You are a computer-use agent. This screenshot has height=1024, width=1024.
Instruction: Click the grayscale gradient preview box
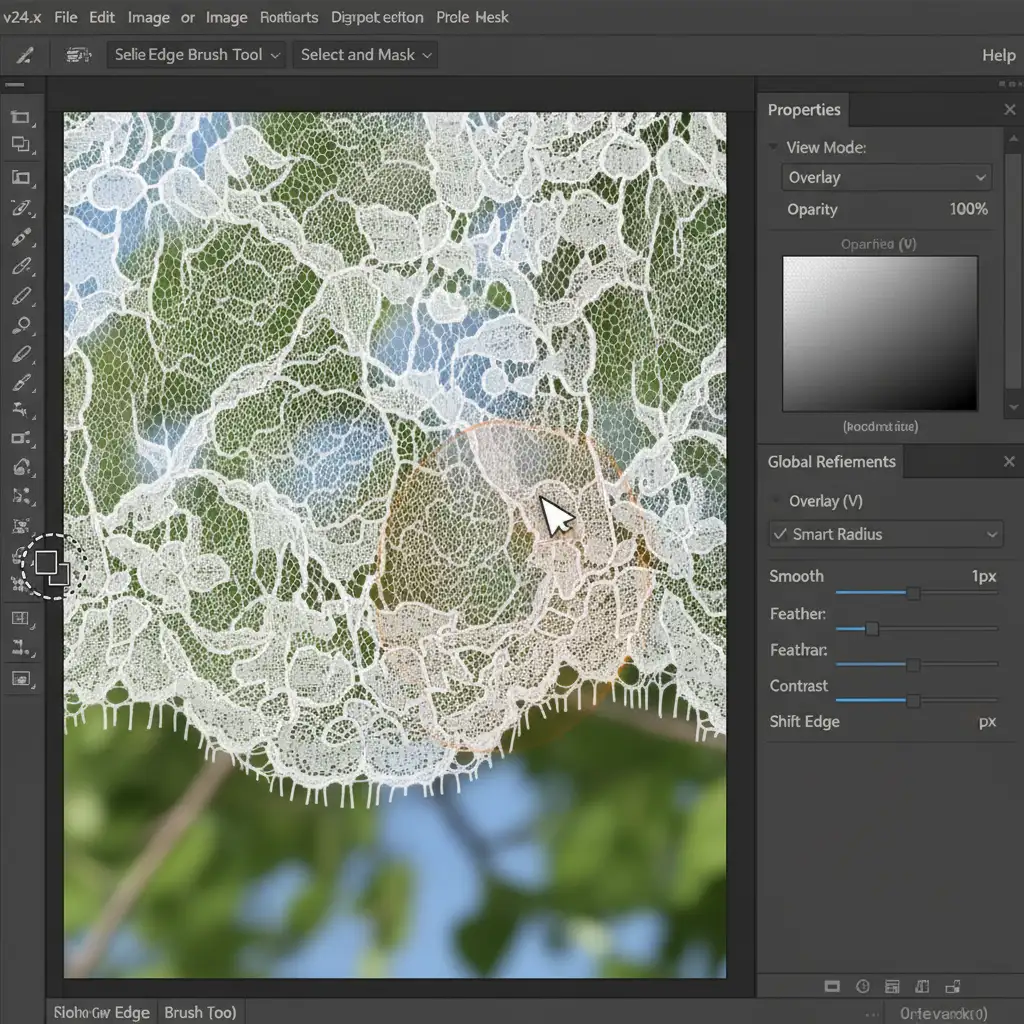[x=880, y=333]
